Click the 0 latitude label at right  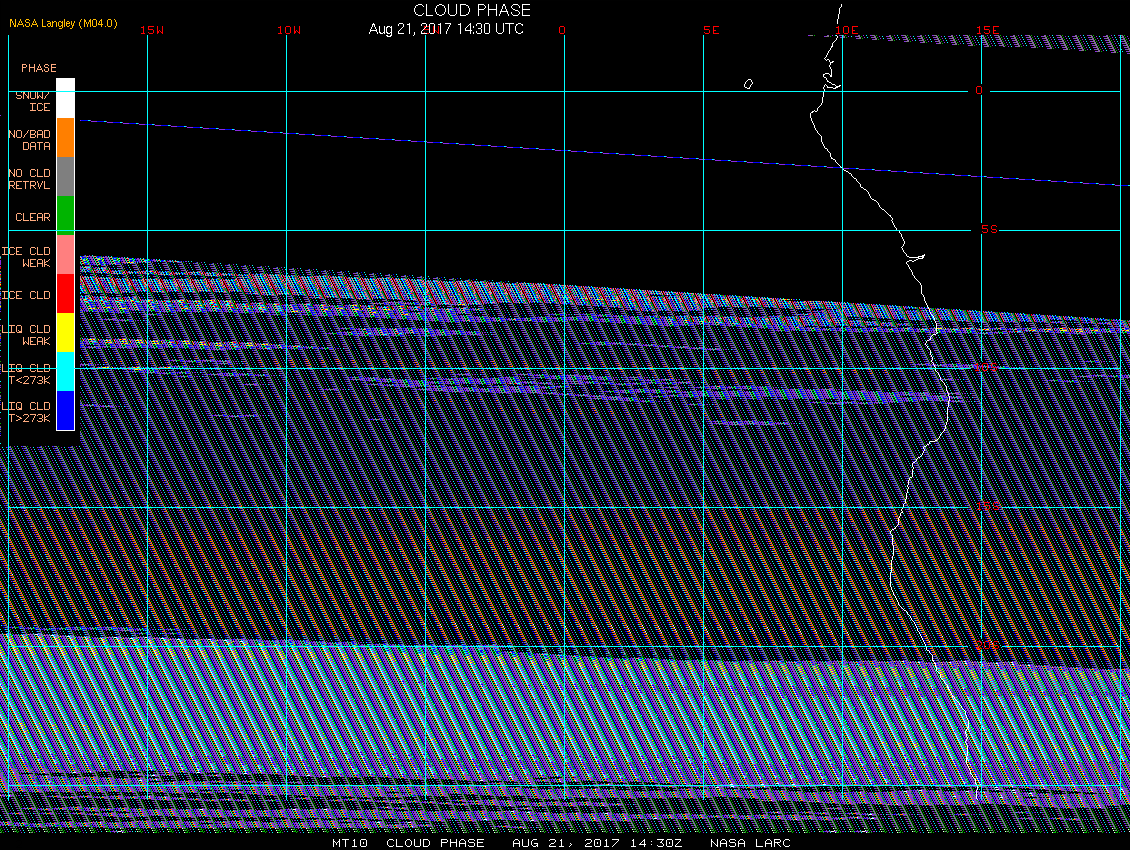pyautogui.click(x=979, y=90)
